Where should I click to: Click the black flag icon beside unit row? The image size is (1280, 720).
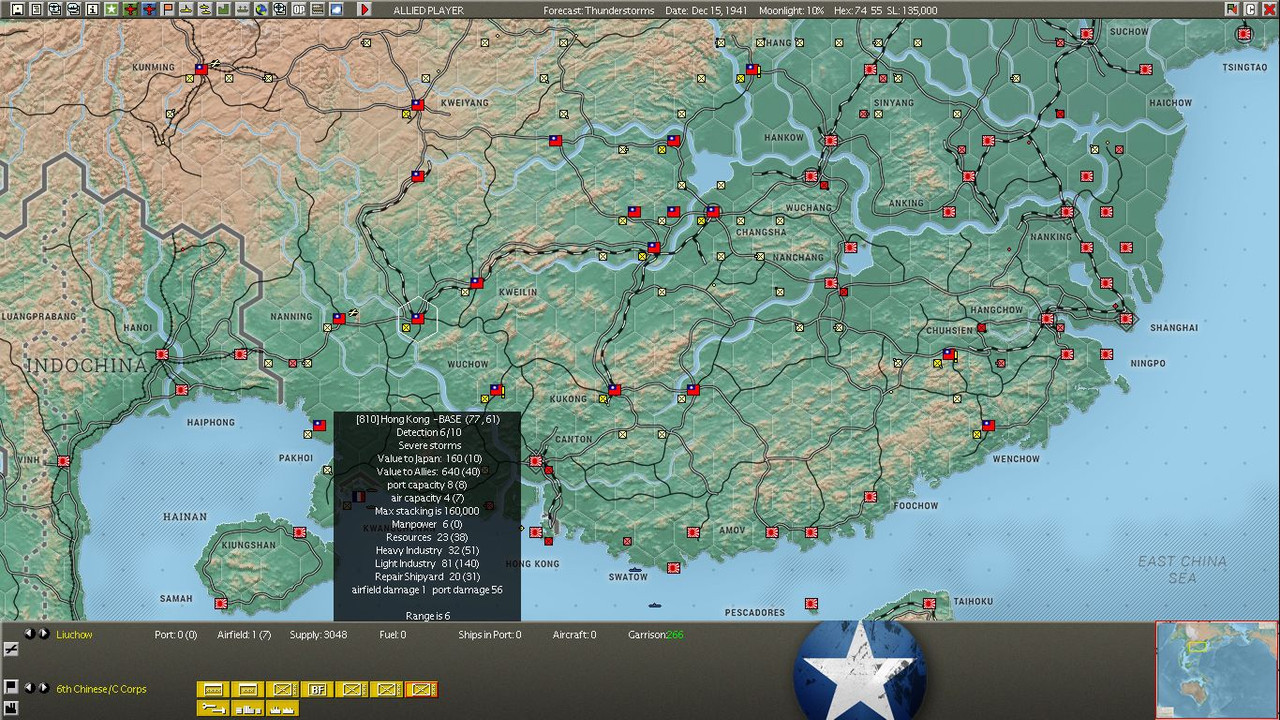tap(11, 687)
